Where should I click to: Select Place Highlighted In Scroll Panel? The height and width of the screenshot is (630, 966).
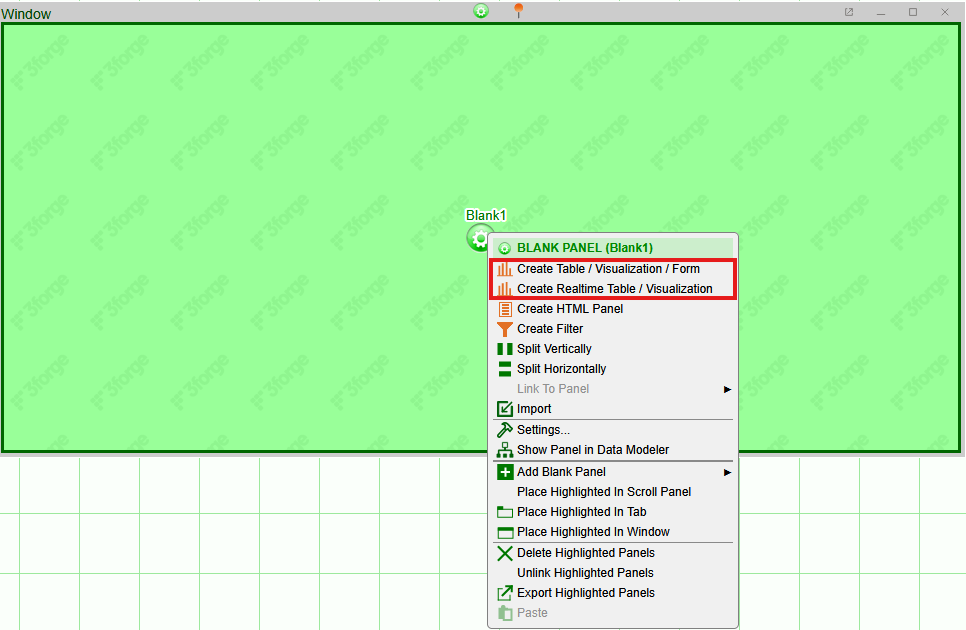point(604,492)
